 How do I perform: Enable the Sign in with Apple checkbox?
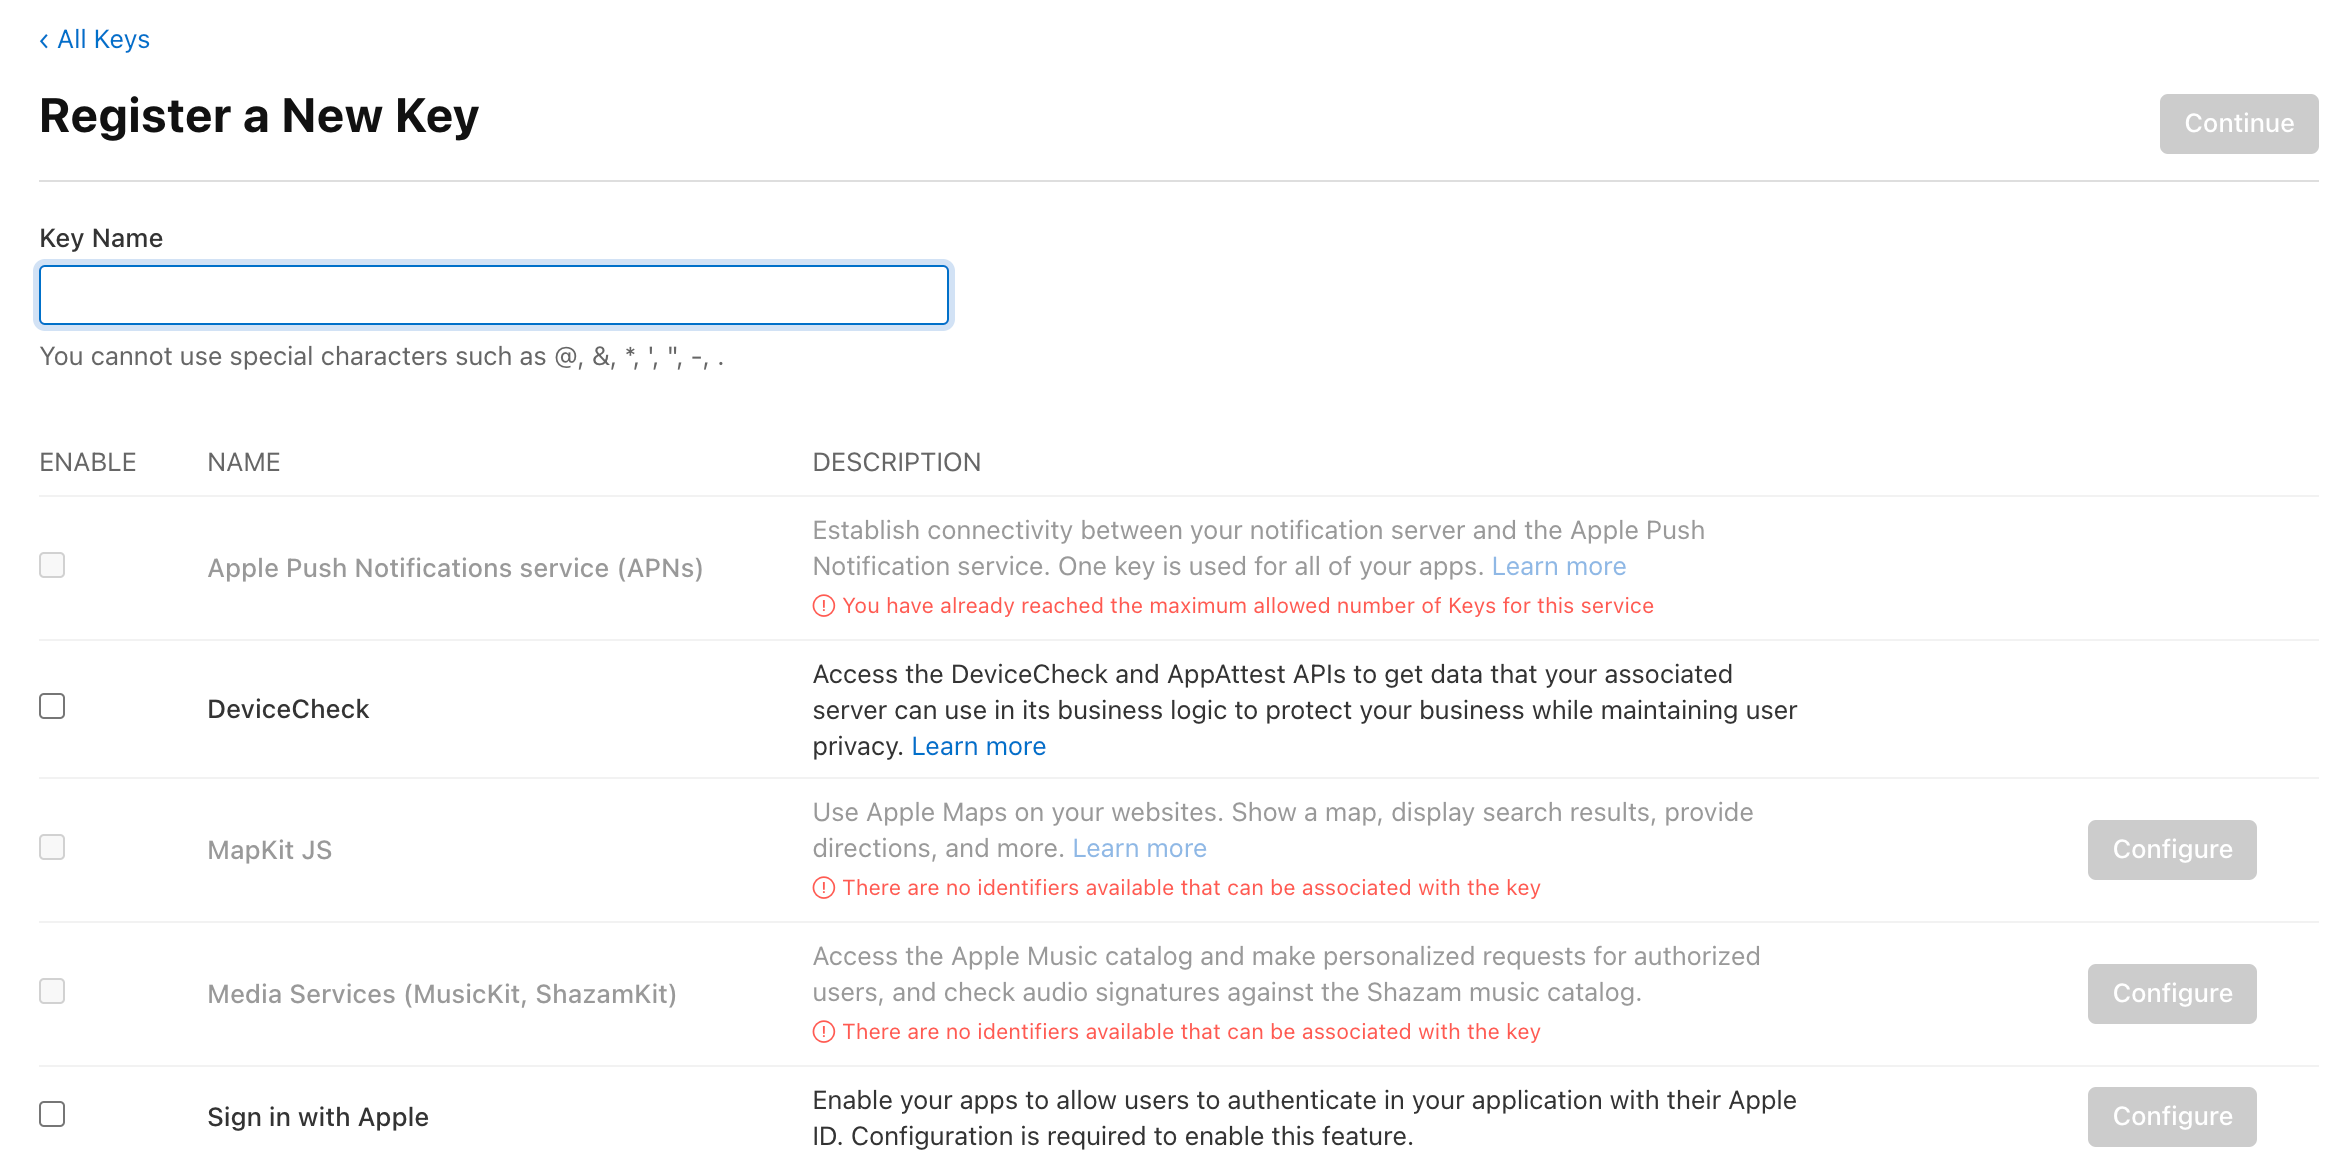(52, 1114)
